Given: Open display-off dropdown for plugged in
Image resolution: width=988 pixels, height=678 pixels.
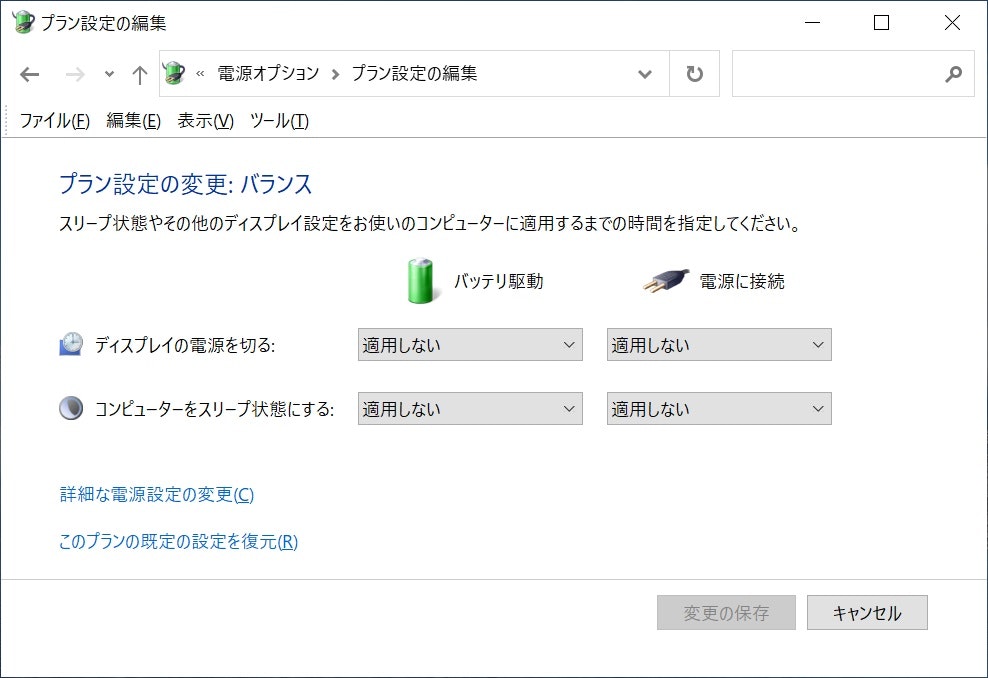Looking at the screenshot, I should click(x=719, y=345).
